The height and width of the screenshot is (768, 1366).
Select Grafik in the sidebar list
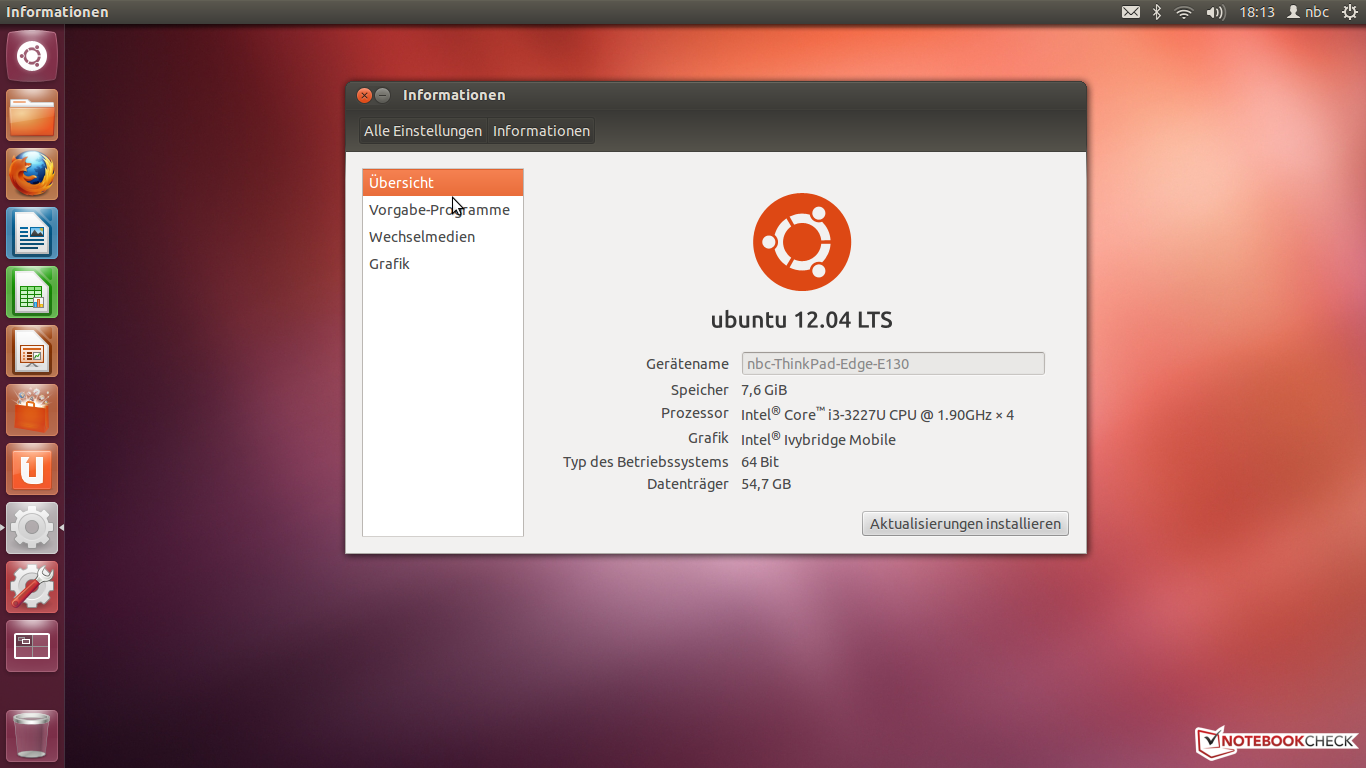tap(443, 264)
